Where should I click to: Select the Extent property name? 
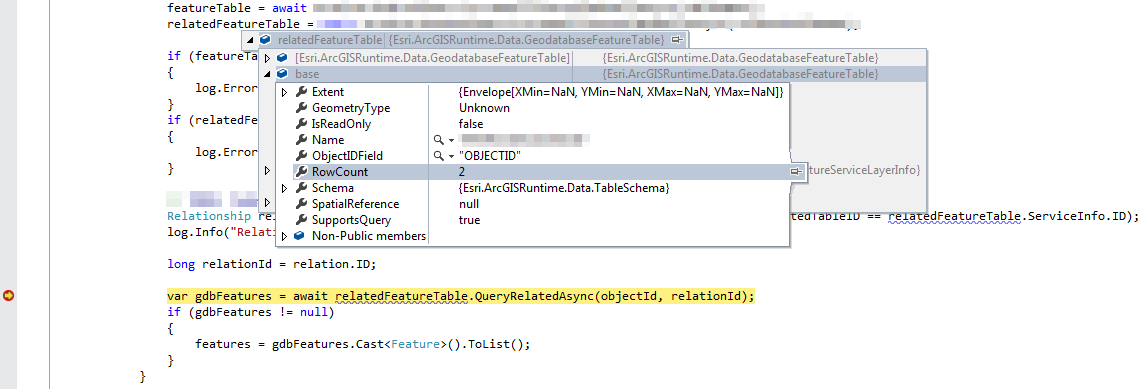(328, 92)
